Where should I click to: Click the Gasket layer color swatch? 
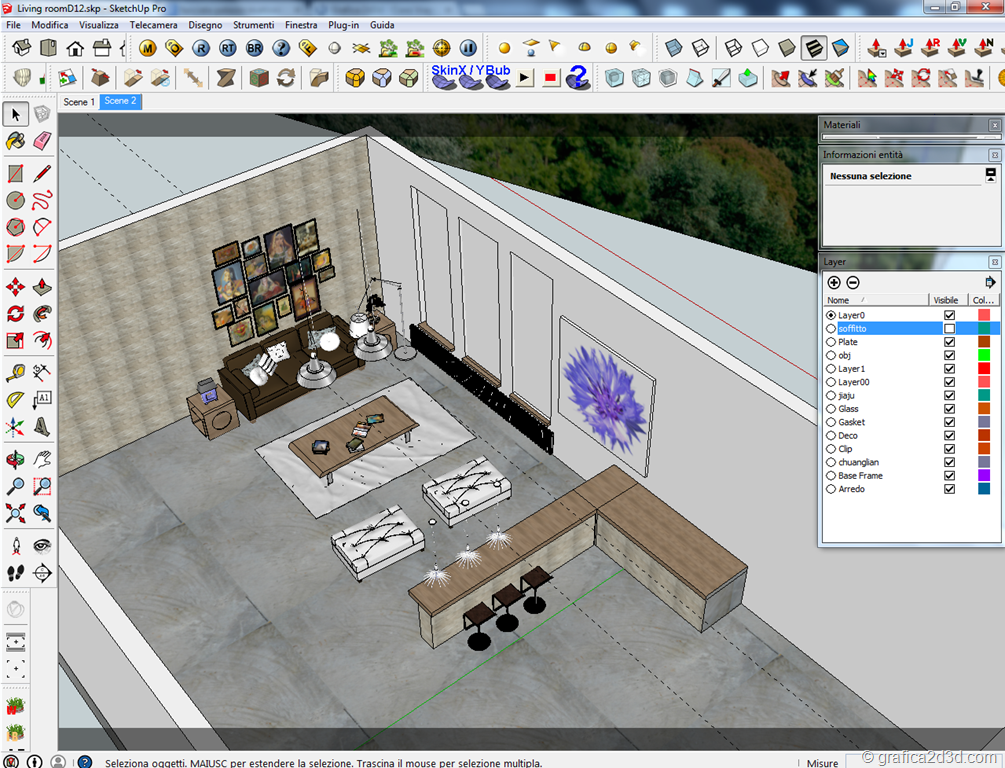pyautogui.click(x=984, y=422)
